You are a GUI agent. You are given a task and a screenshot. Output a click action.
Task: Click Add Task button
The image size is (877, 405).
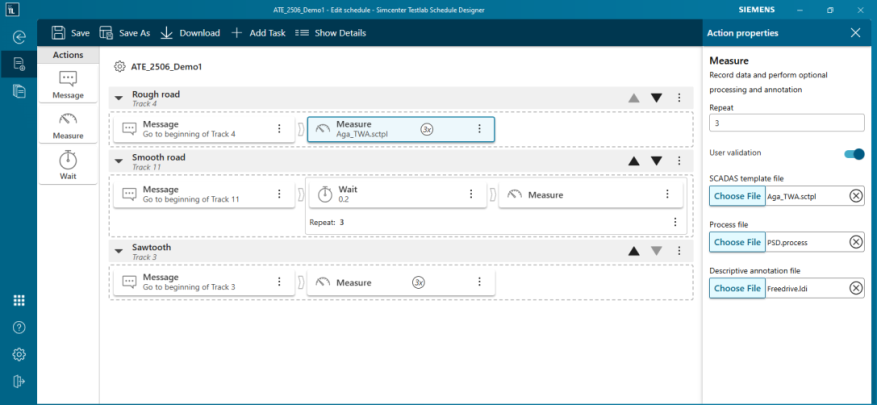(x=258, y=33)
